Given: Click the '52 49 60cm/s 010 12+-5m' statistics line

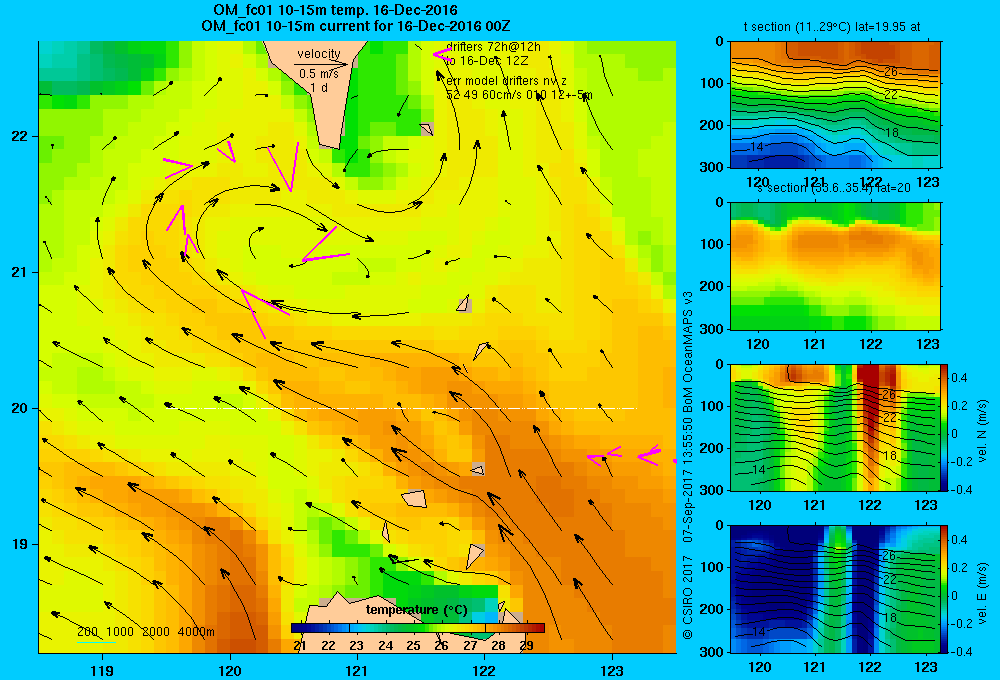Looking at the screenshot, I should 519,95.
